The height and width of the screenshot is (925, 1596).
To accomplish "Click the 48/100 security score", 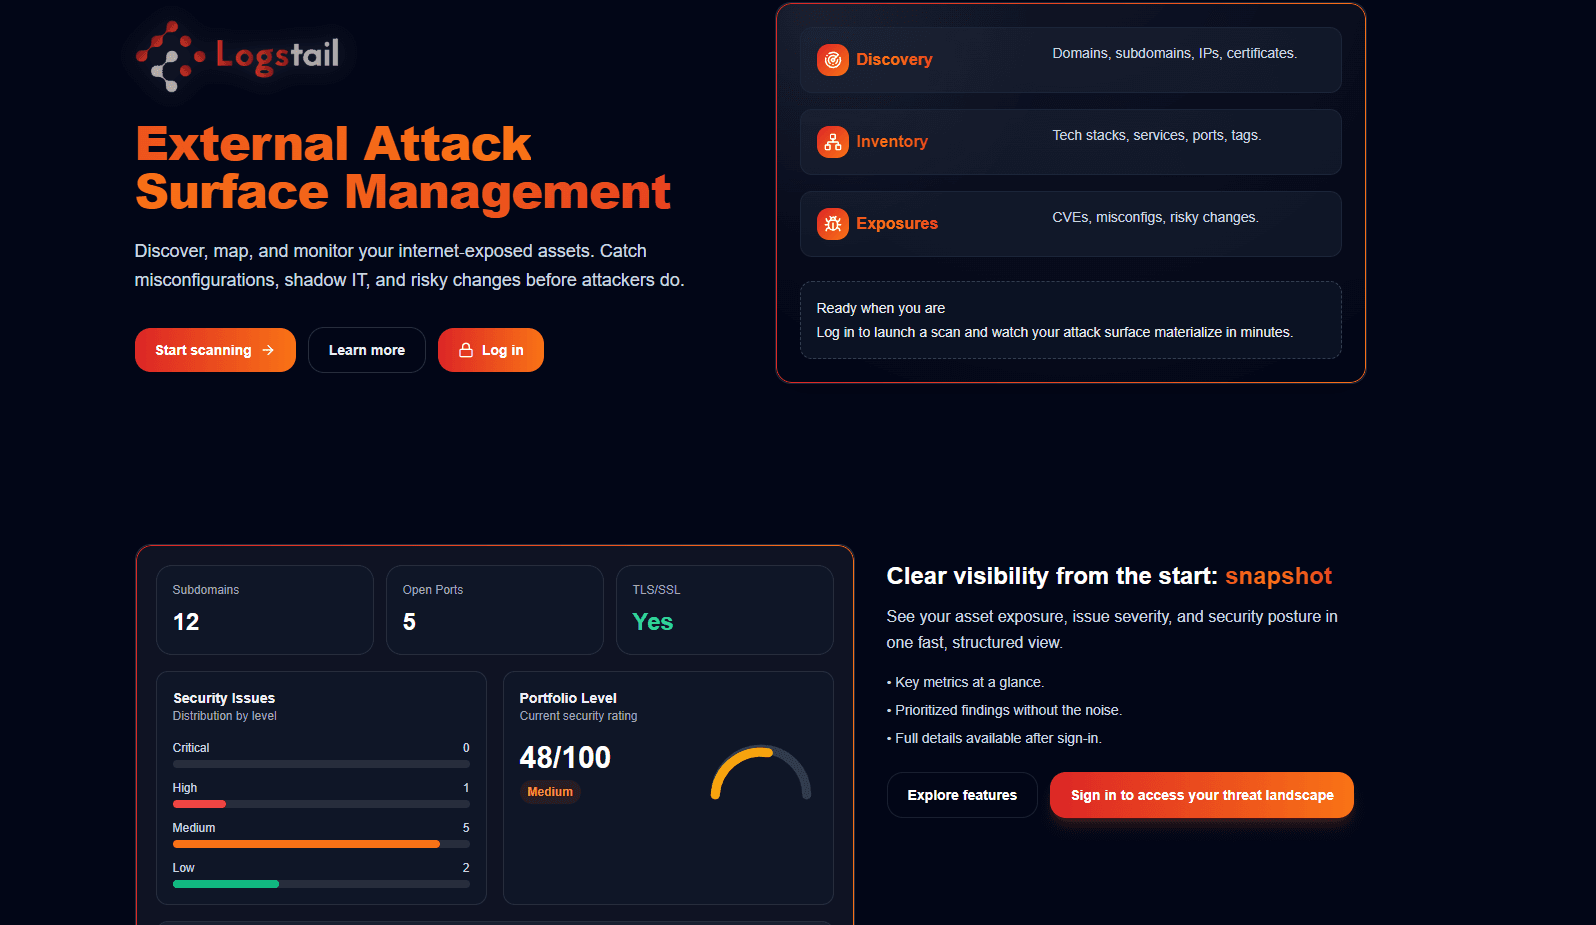I will pyautogui.click(x=565, y=758).
